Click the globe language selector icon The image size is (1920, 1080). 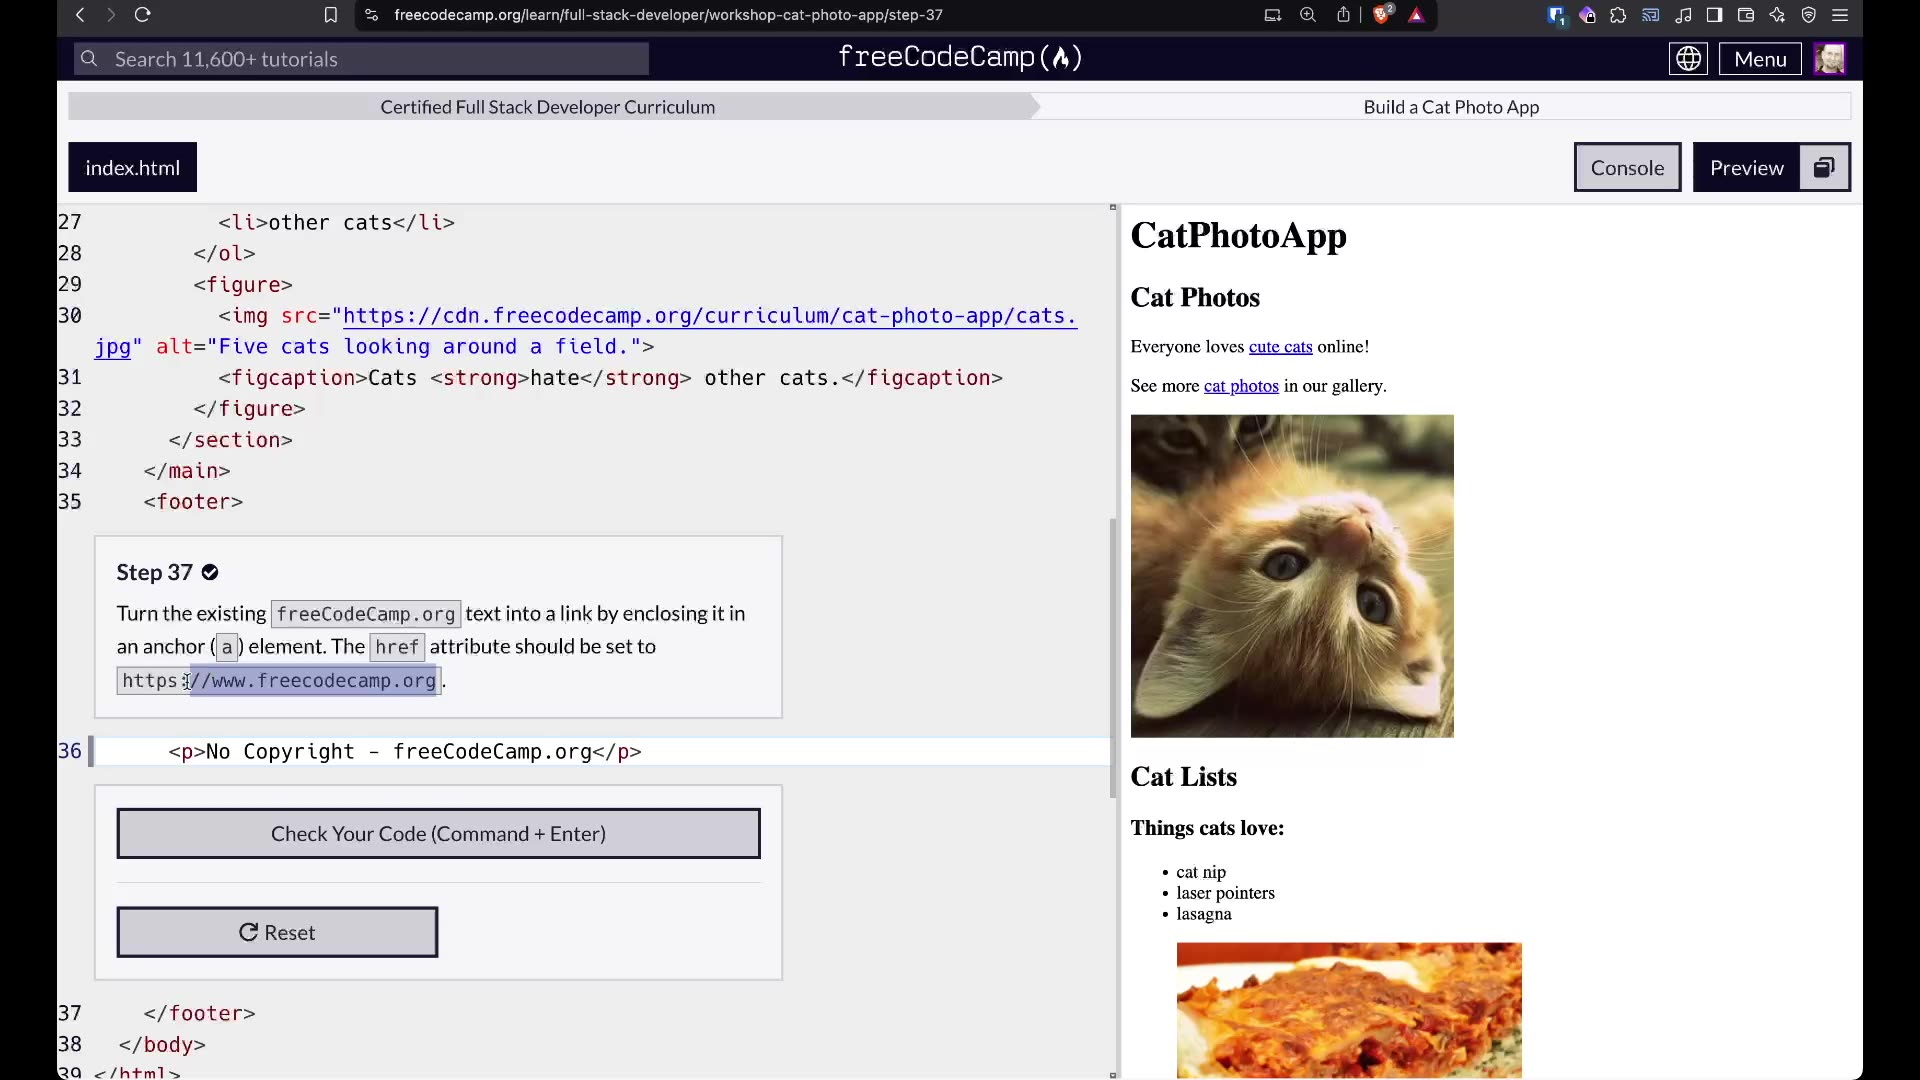(x=1688, y=59)
